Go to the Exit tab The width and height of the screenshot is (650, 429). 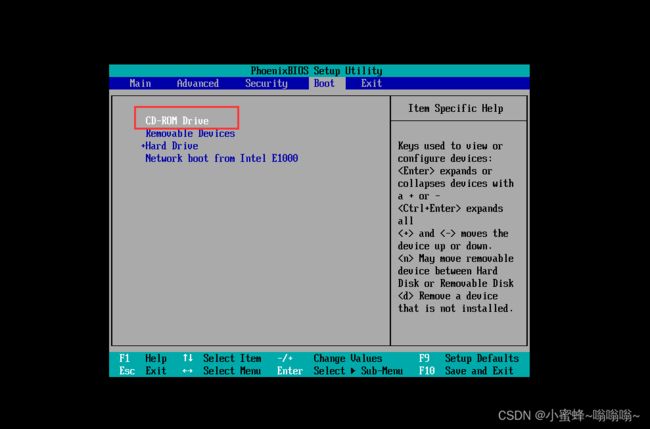371,83
